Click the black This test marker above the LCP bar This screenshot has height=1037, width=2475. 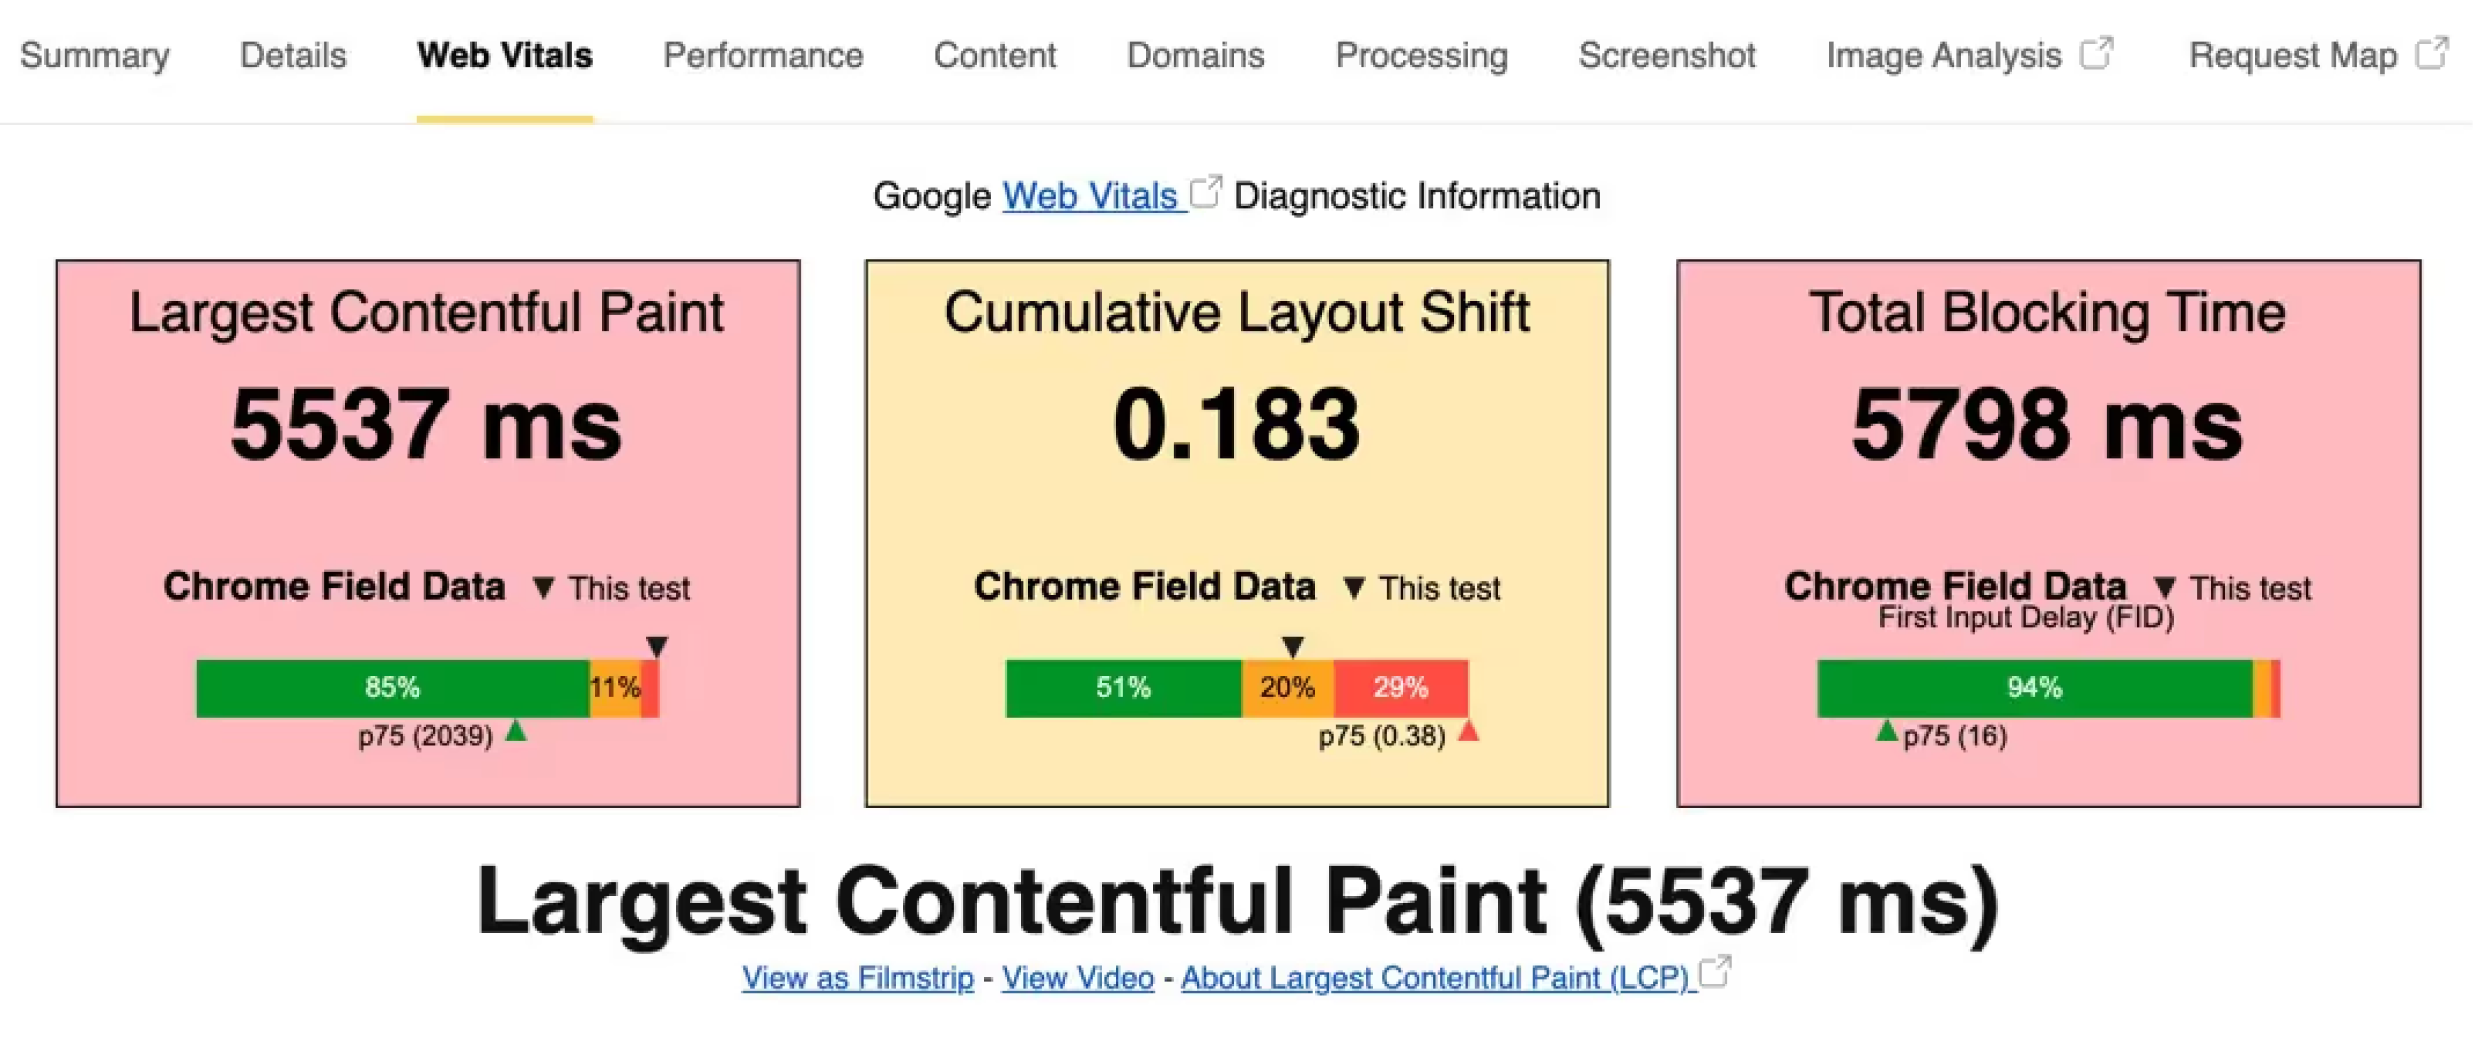coord(657,646)
